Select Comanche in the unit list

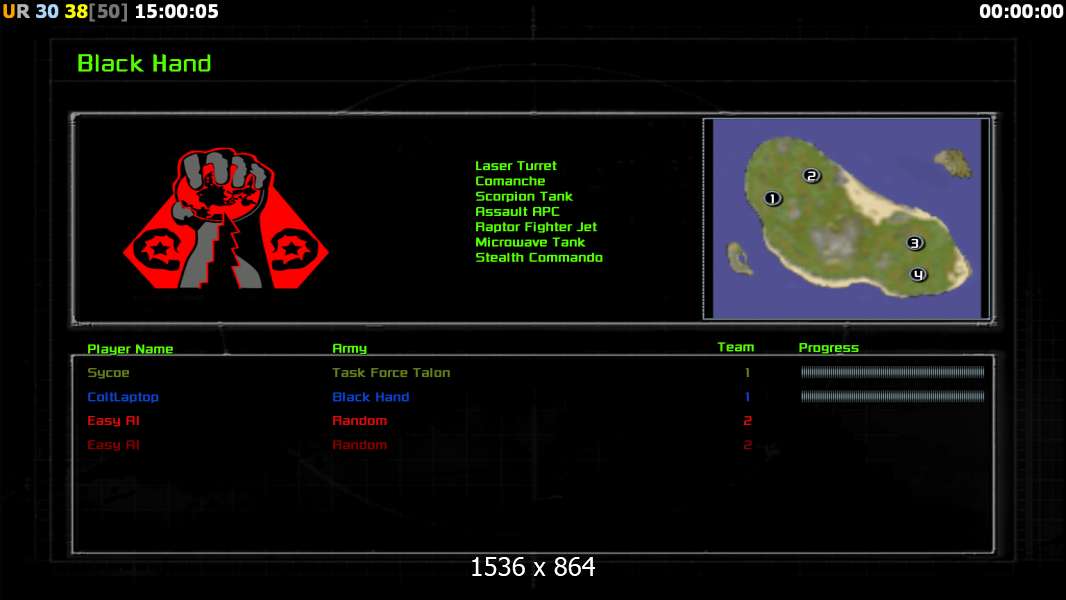(x=510, y=181)
